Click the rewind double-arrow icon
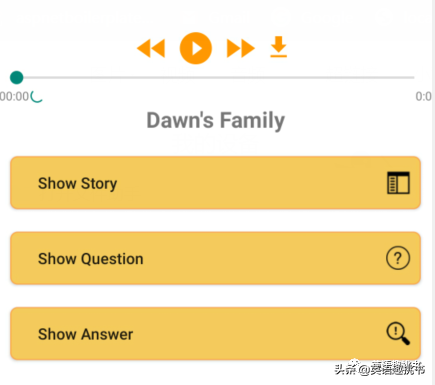The width and height of the screenshot is (435, 385). 151,48
